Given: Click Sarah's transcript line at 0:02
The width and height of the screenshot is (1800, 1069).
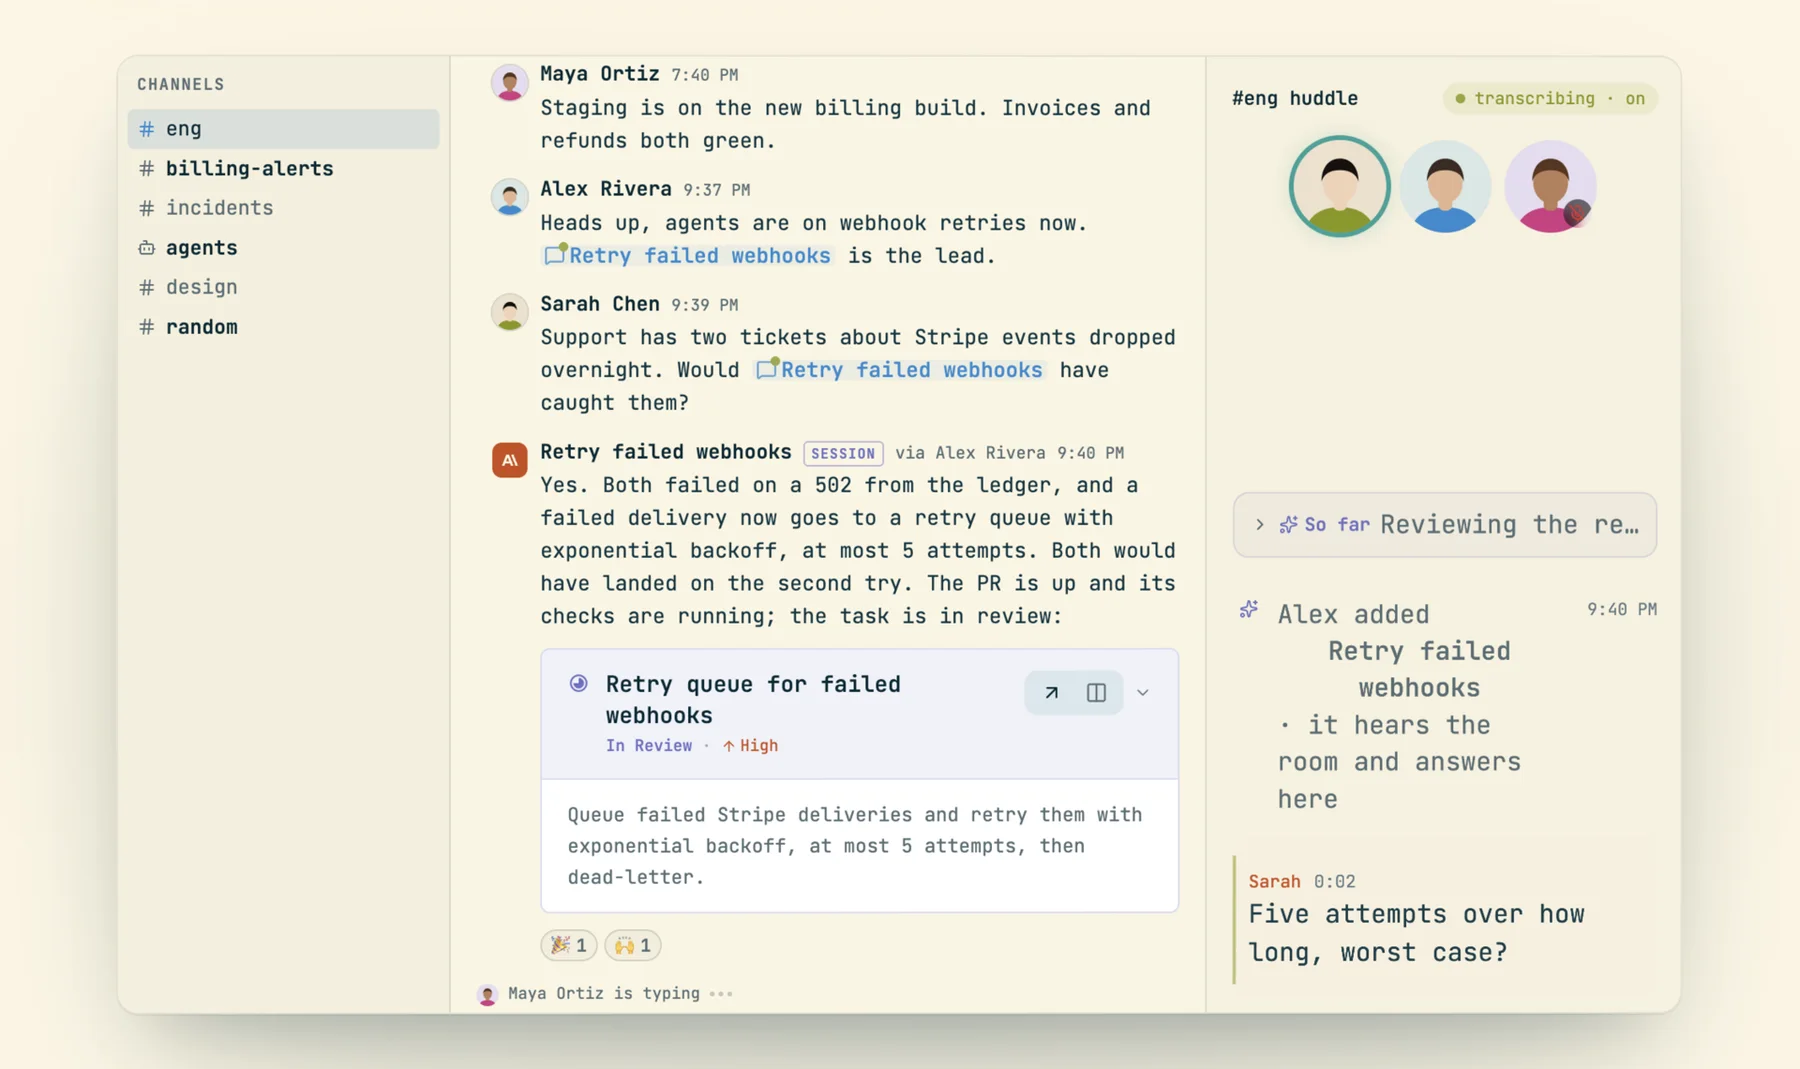Looking at the screenshot, I should 1445,919.
